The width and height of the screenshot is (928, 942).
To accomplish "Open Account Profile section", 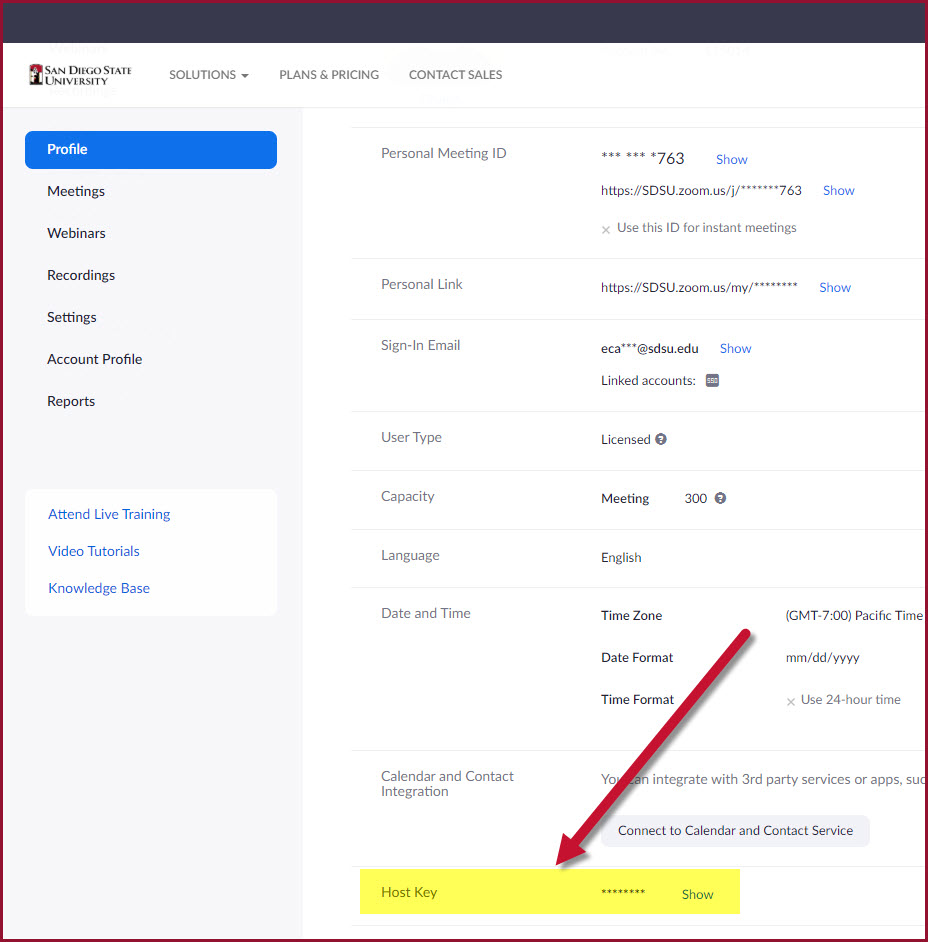I will (94, 359).
